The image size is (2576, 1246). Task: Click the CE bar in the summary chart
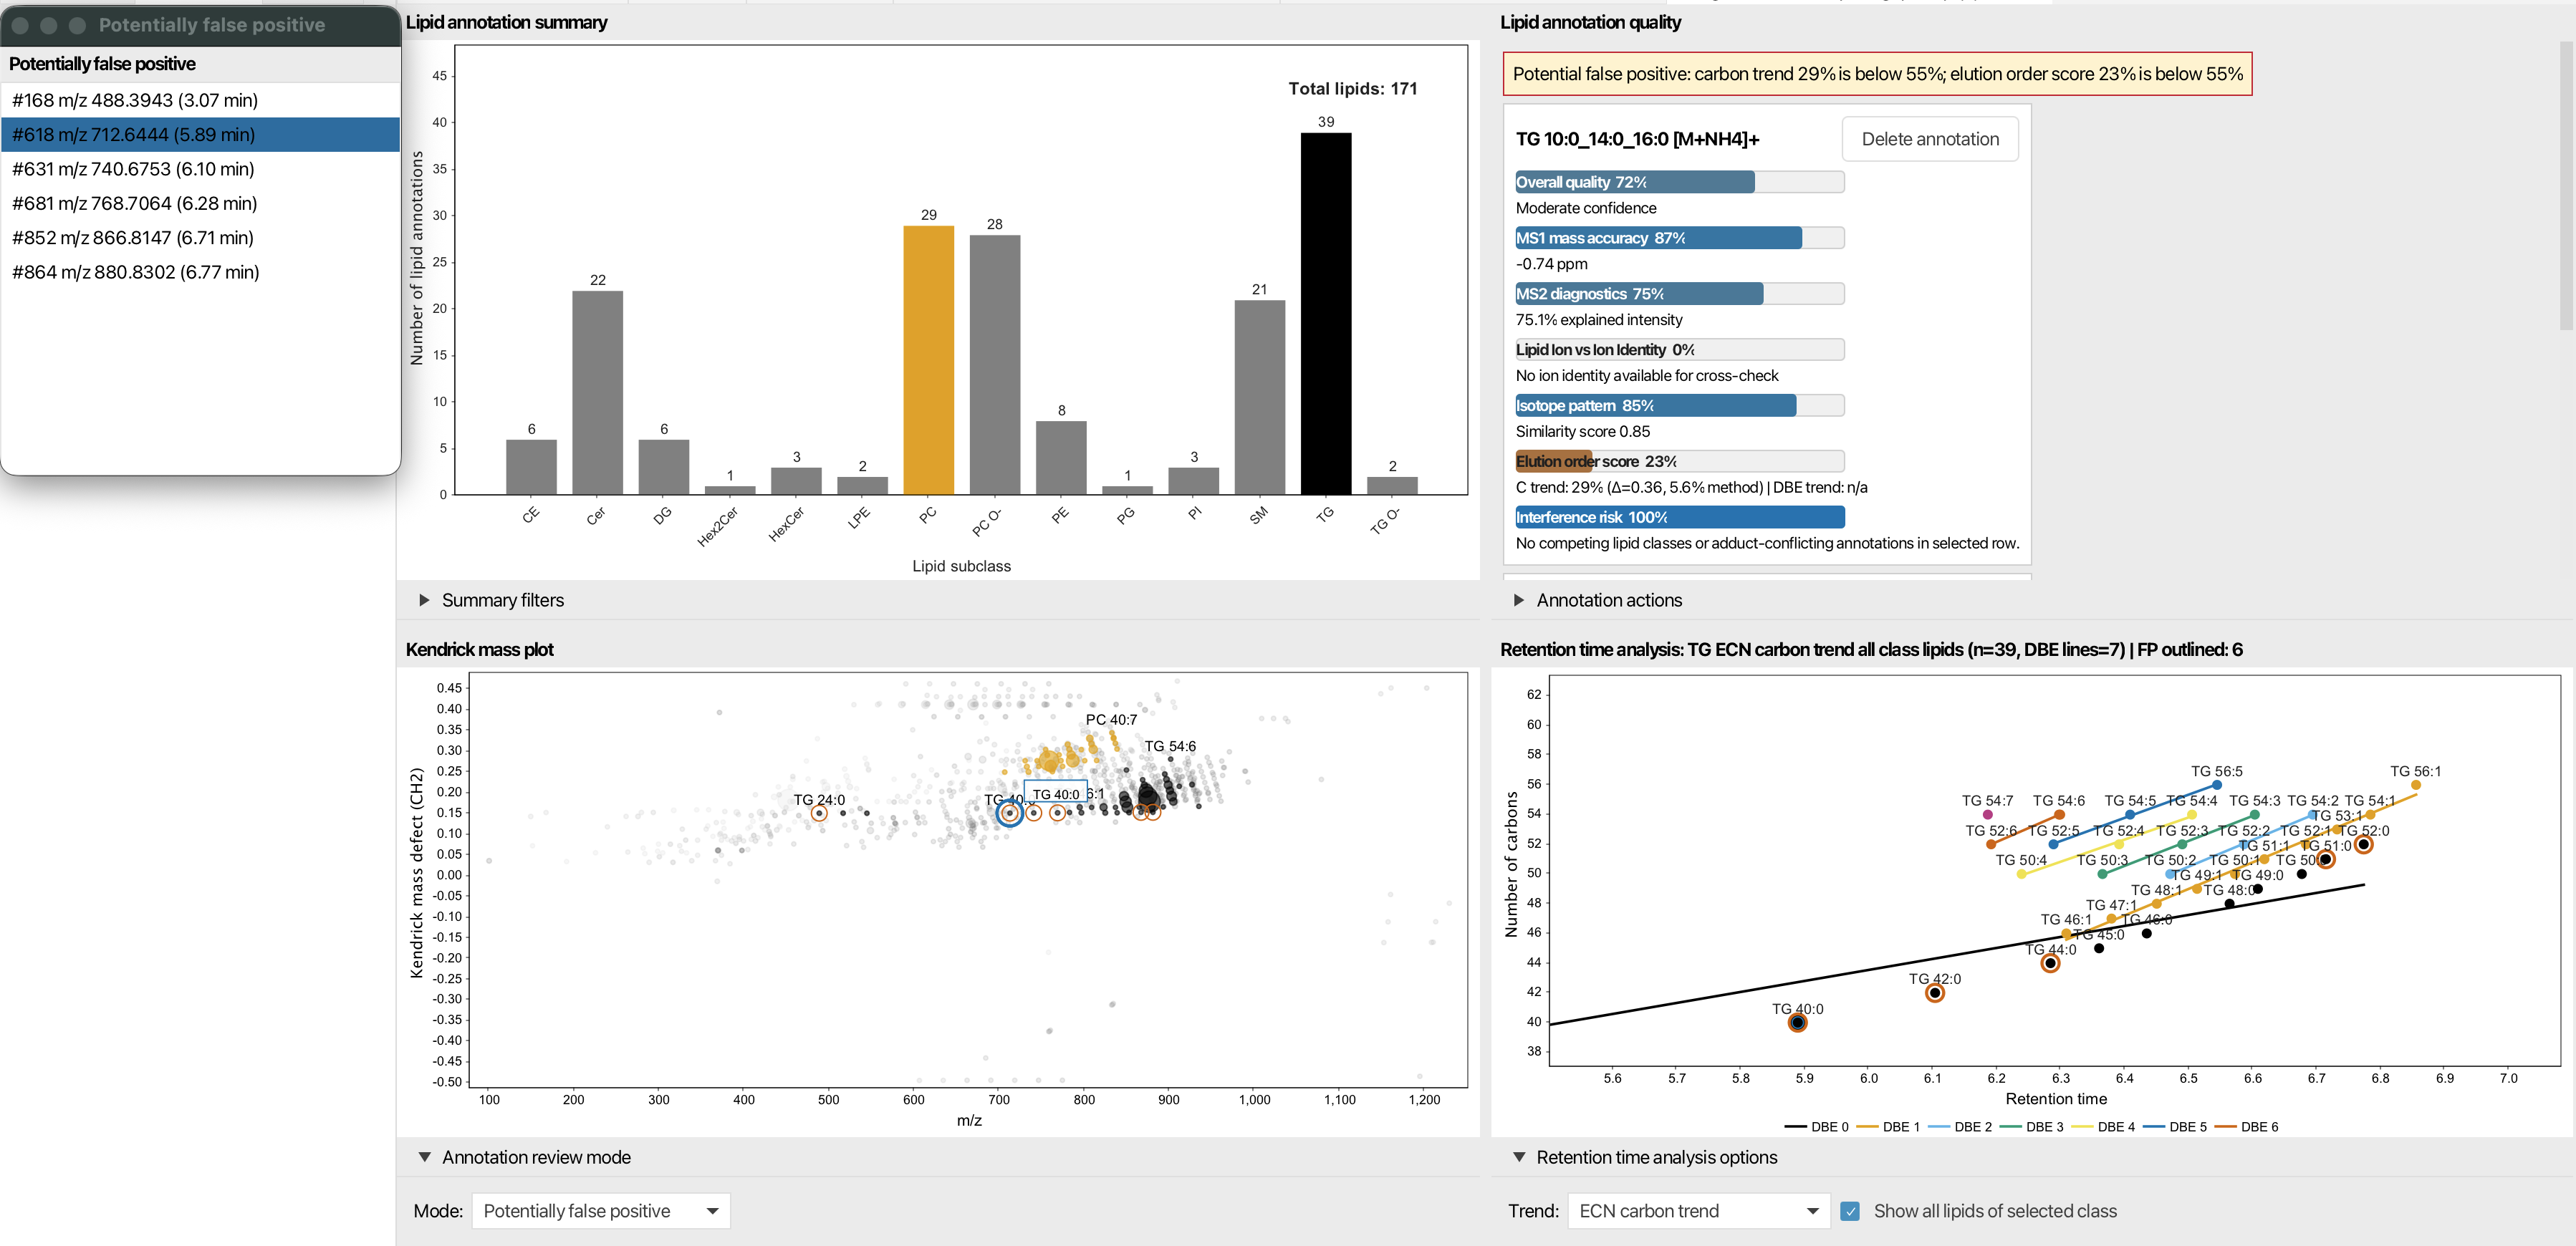click(531, 467)
